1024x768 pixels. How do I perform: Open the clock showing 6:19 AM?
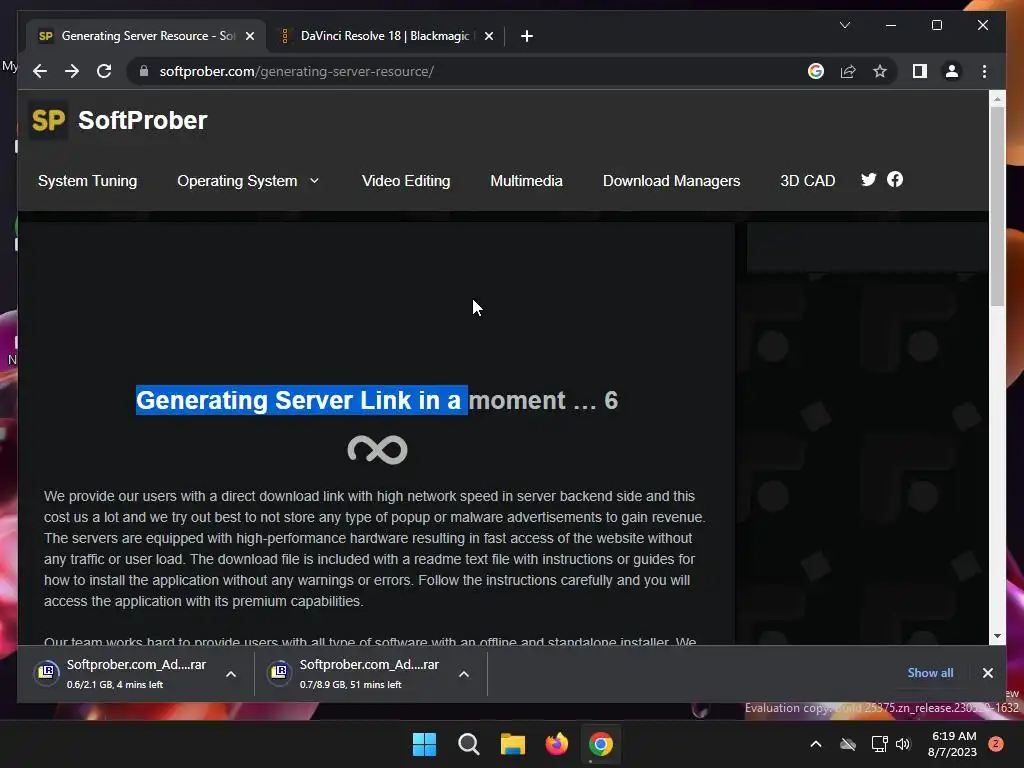(953, 744)
